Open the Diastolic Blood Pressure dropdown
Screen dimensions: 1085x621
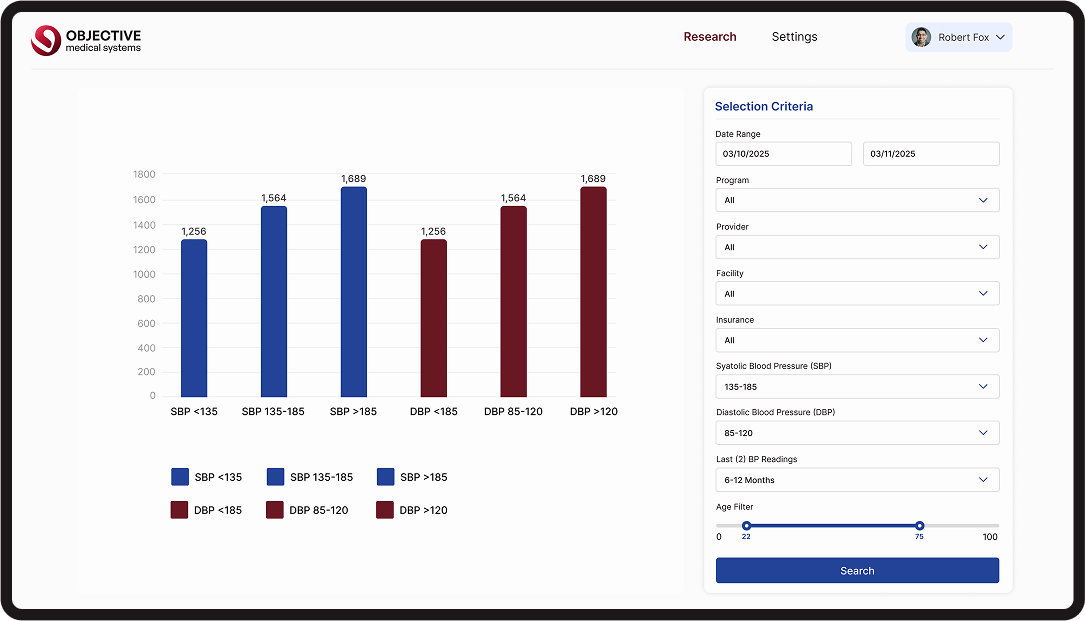click(857, 433)
